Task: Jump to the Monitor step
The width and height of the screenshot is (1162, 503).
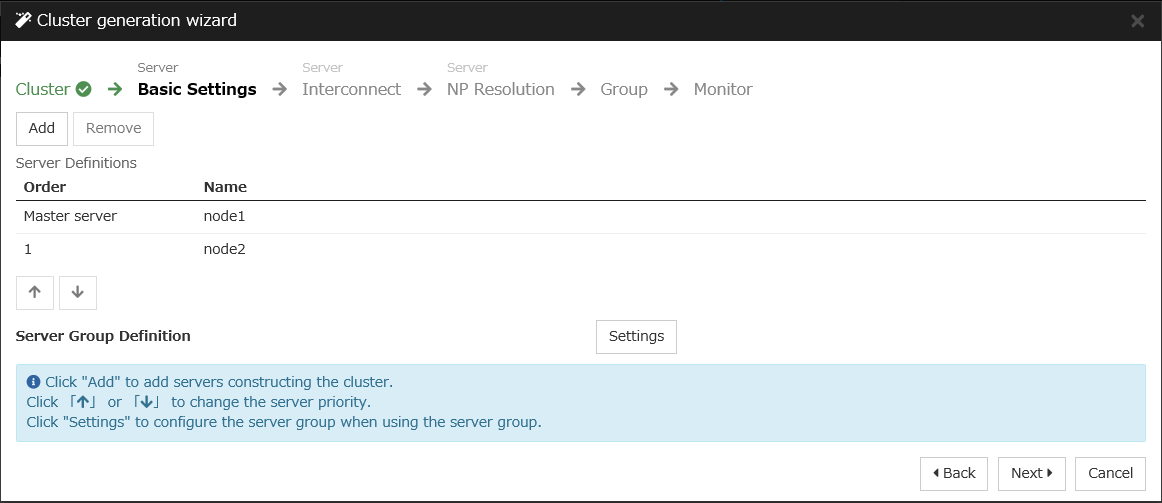Action: 723,89
